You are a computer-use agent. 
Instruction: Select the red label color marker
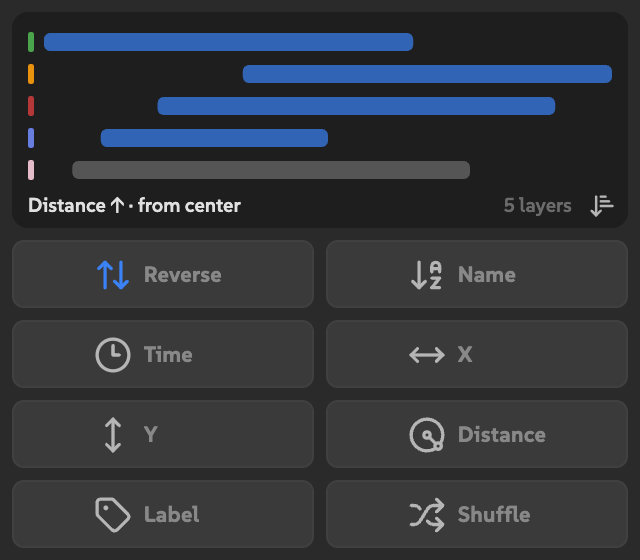(x=31, y=106)
